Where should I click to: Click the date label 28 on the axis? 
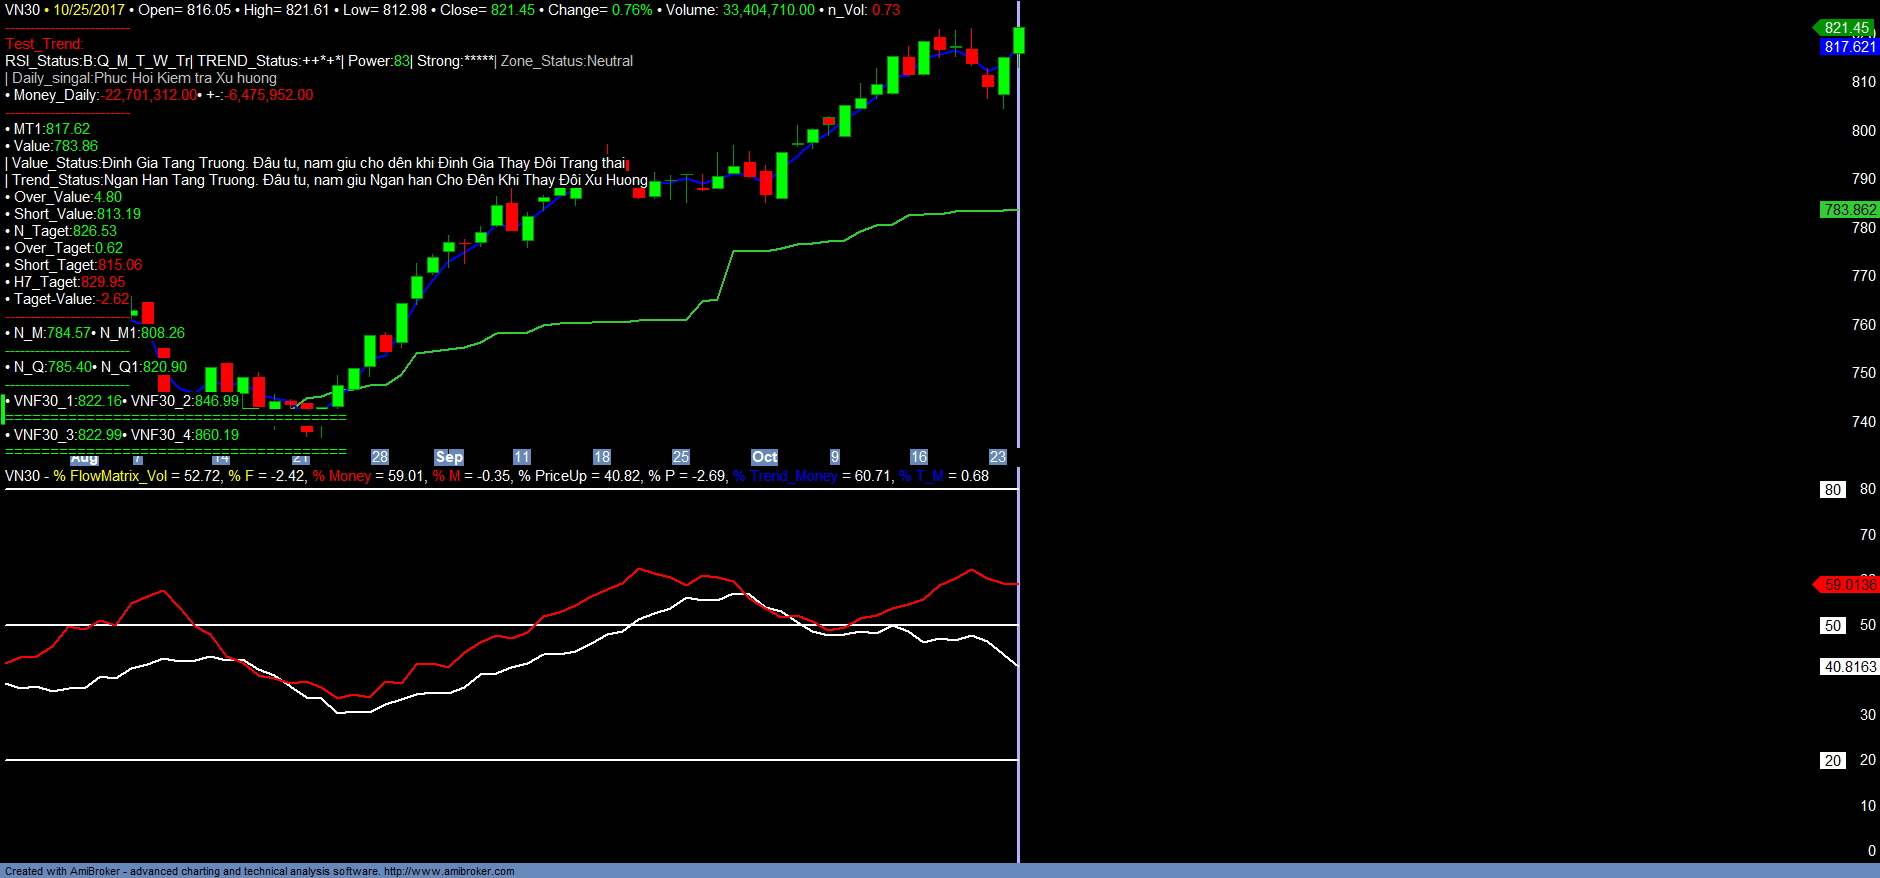pyautogui.click(x=380, y=457)
